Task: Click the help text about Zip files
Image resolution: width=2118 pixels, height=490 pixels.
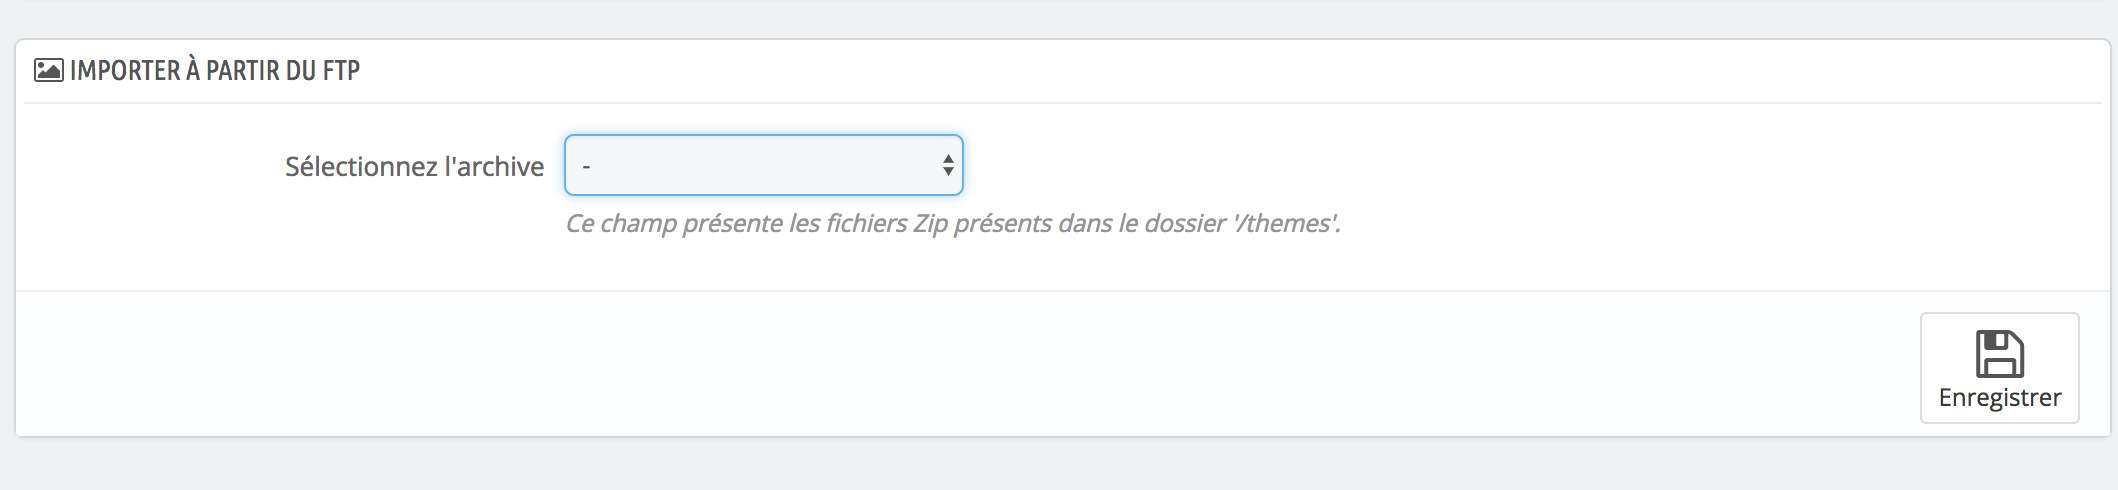Action: [x=952, y=223]
